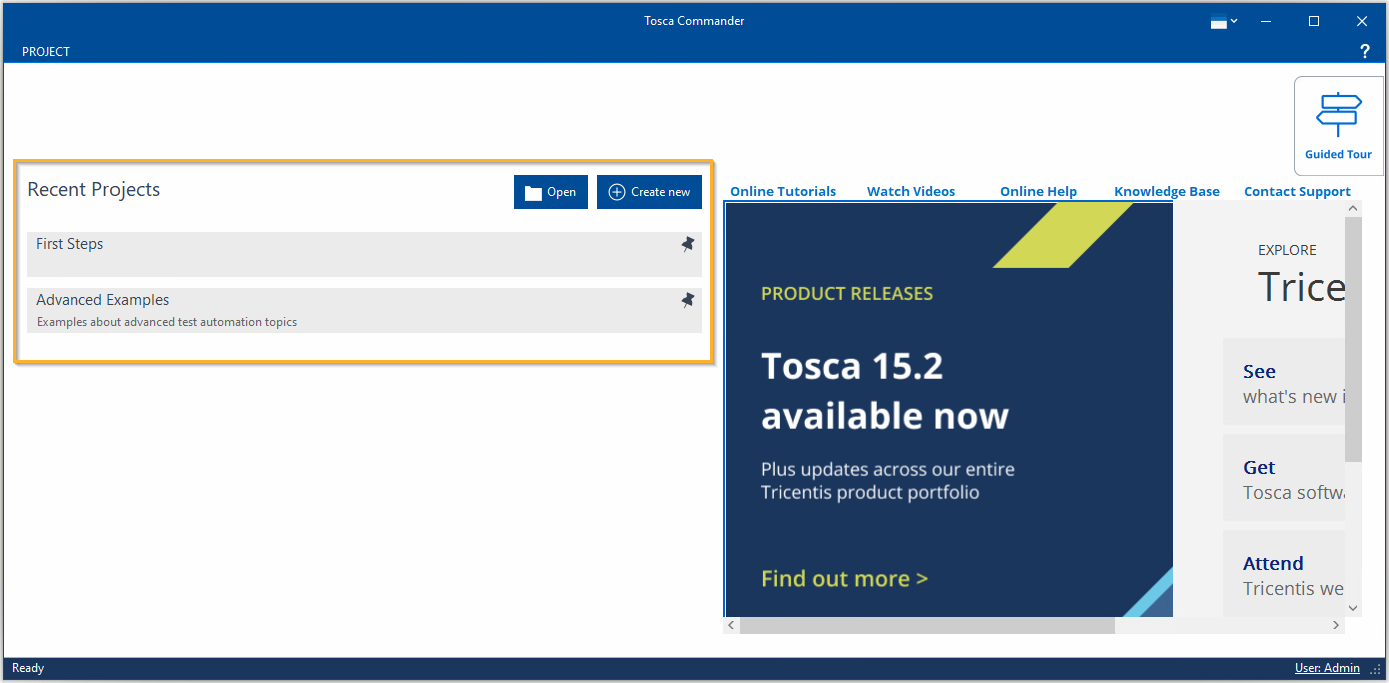Select the Get Tosca software card
This screenshot has height=683, width=1389.
pos(1284,478)
